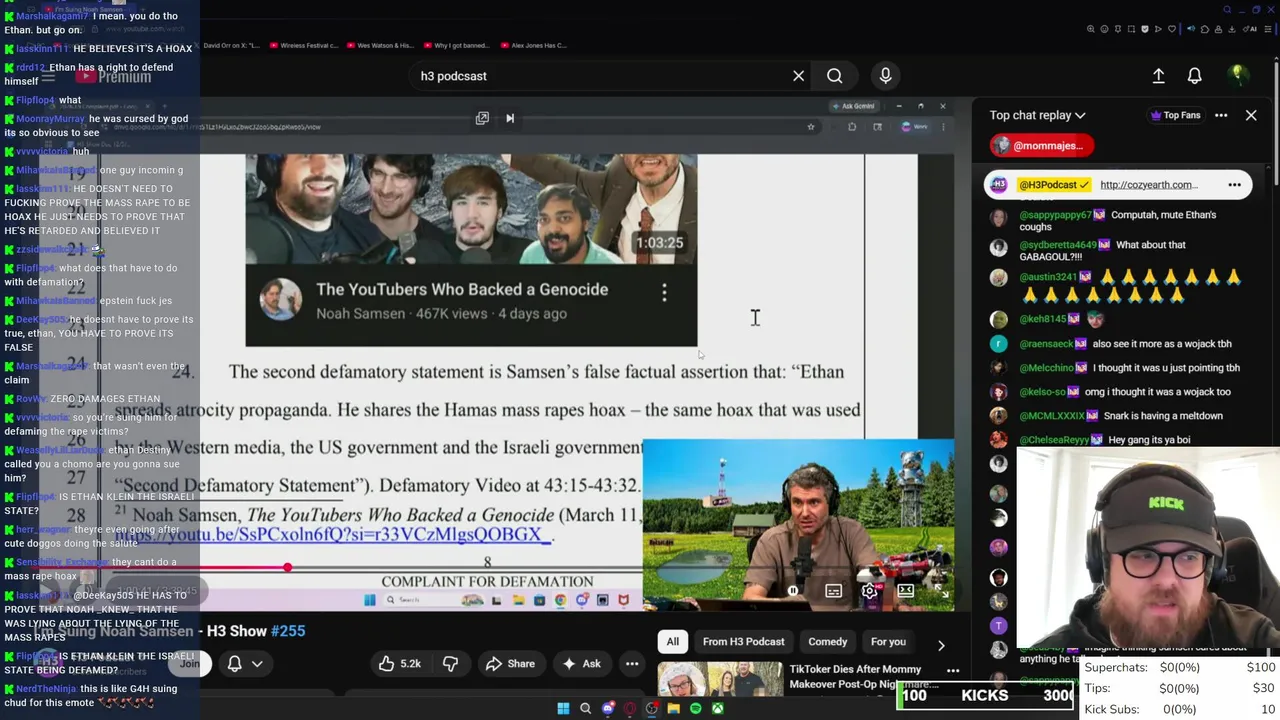Open chat replay three-dot options
The height and width of the screenshot is (720, 1280).
pos(1221,115)
